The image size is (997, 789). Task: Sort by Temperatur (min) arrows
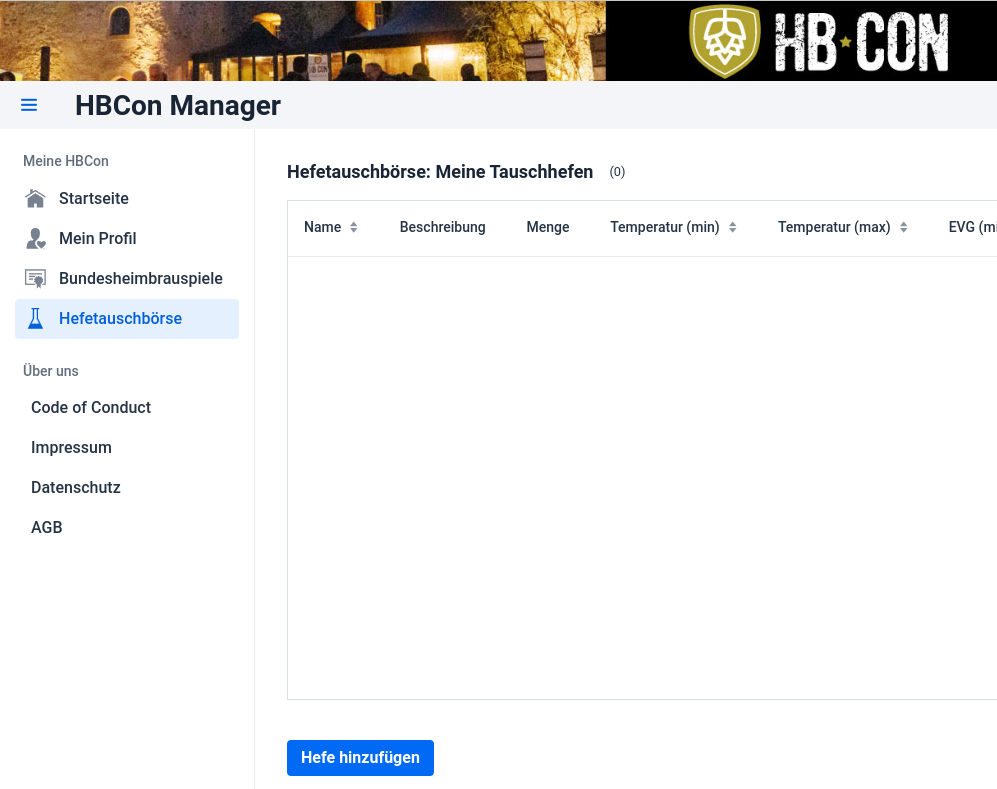pos(732,227)
